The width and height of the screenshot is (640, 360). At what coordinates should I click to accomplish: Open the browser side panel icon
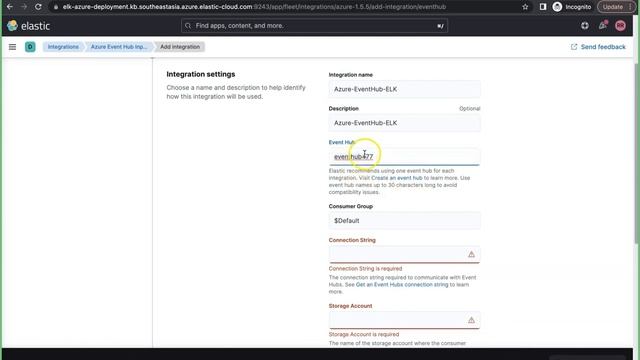click(x=542, y=7)
